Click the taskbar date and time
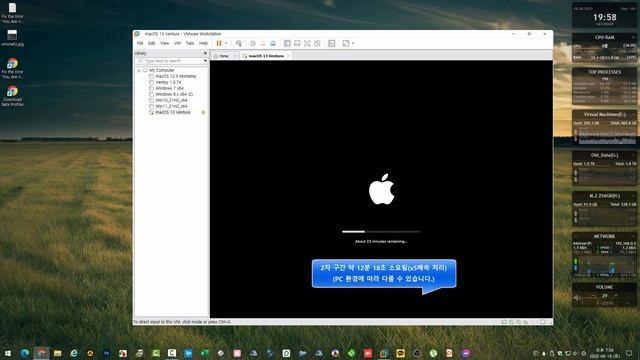The width and height of the screenshot is (640, 360). [605, 353]
